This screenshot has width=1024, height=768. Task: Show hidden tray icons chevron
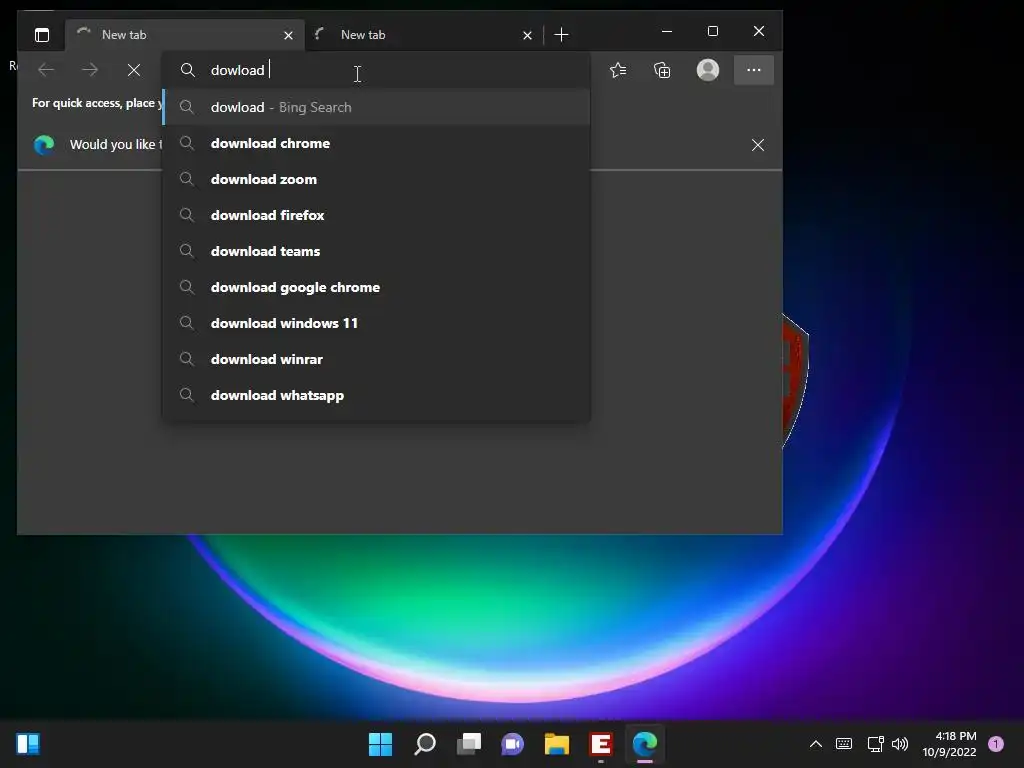816,744
